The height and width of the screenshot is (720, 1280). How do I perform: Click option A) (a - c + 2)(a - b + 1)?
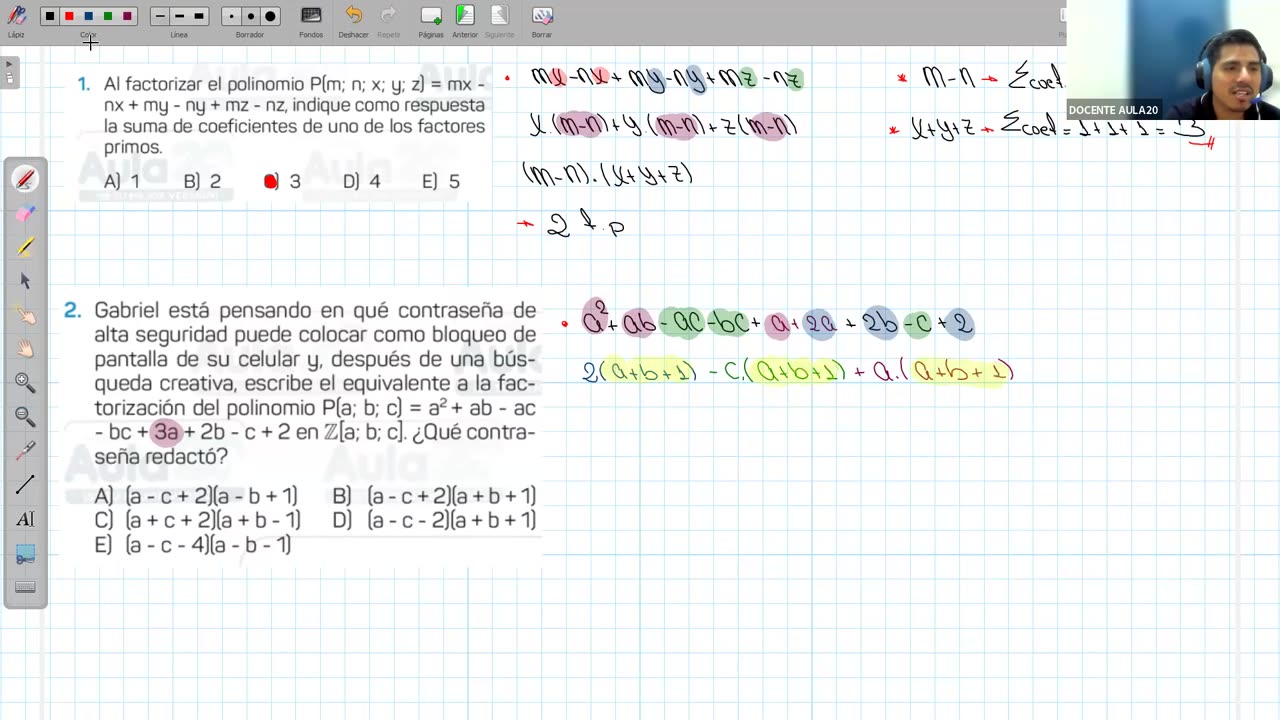(196, 496)
